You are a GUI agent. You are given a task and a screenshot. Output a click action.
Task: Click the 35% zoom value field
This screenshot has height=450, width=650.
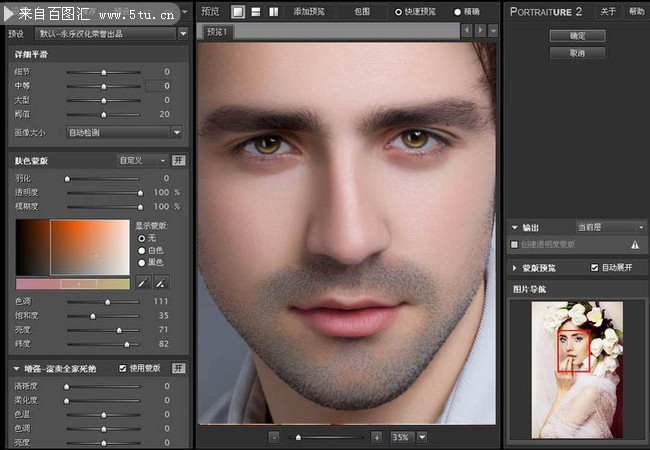(x=403, y=437)
